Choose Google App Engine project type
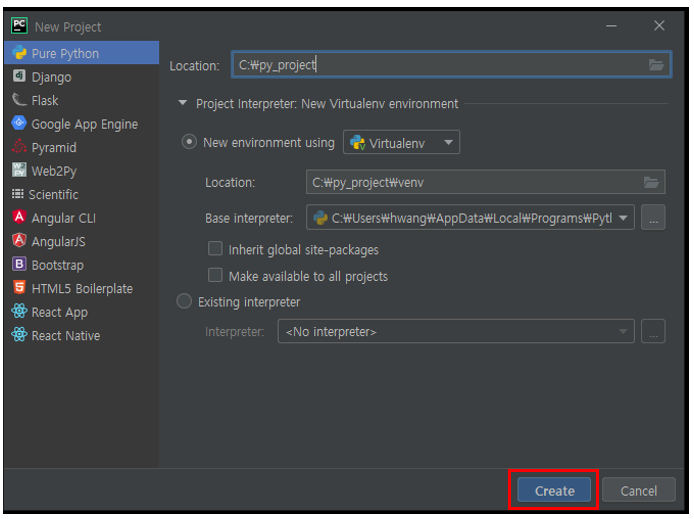Image resolution: width=694 pixels, height=519 pixels. (81, 123)
